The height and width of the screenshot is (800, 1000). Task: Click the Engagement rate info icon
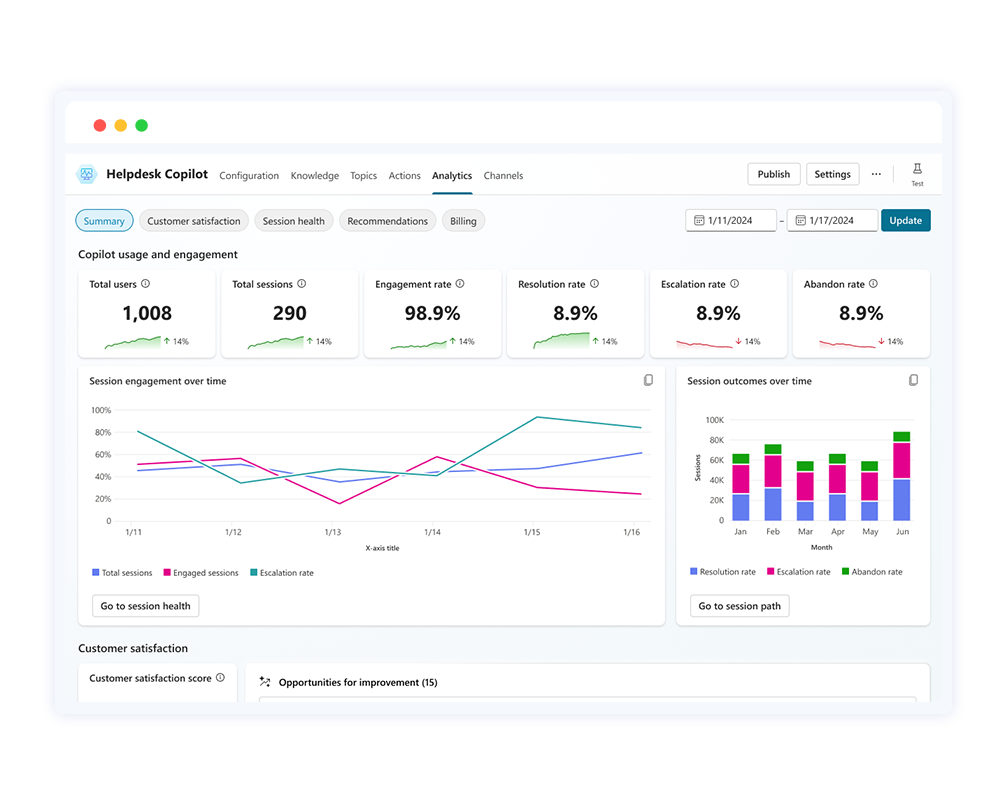tap(460, 284)
